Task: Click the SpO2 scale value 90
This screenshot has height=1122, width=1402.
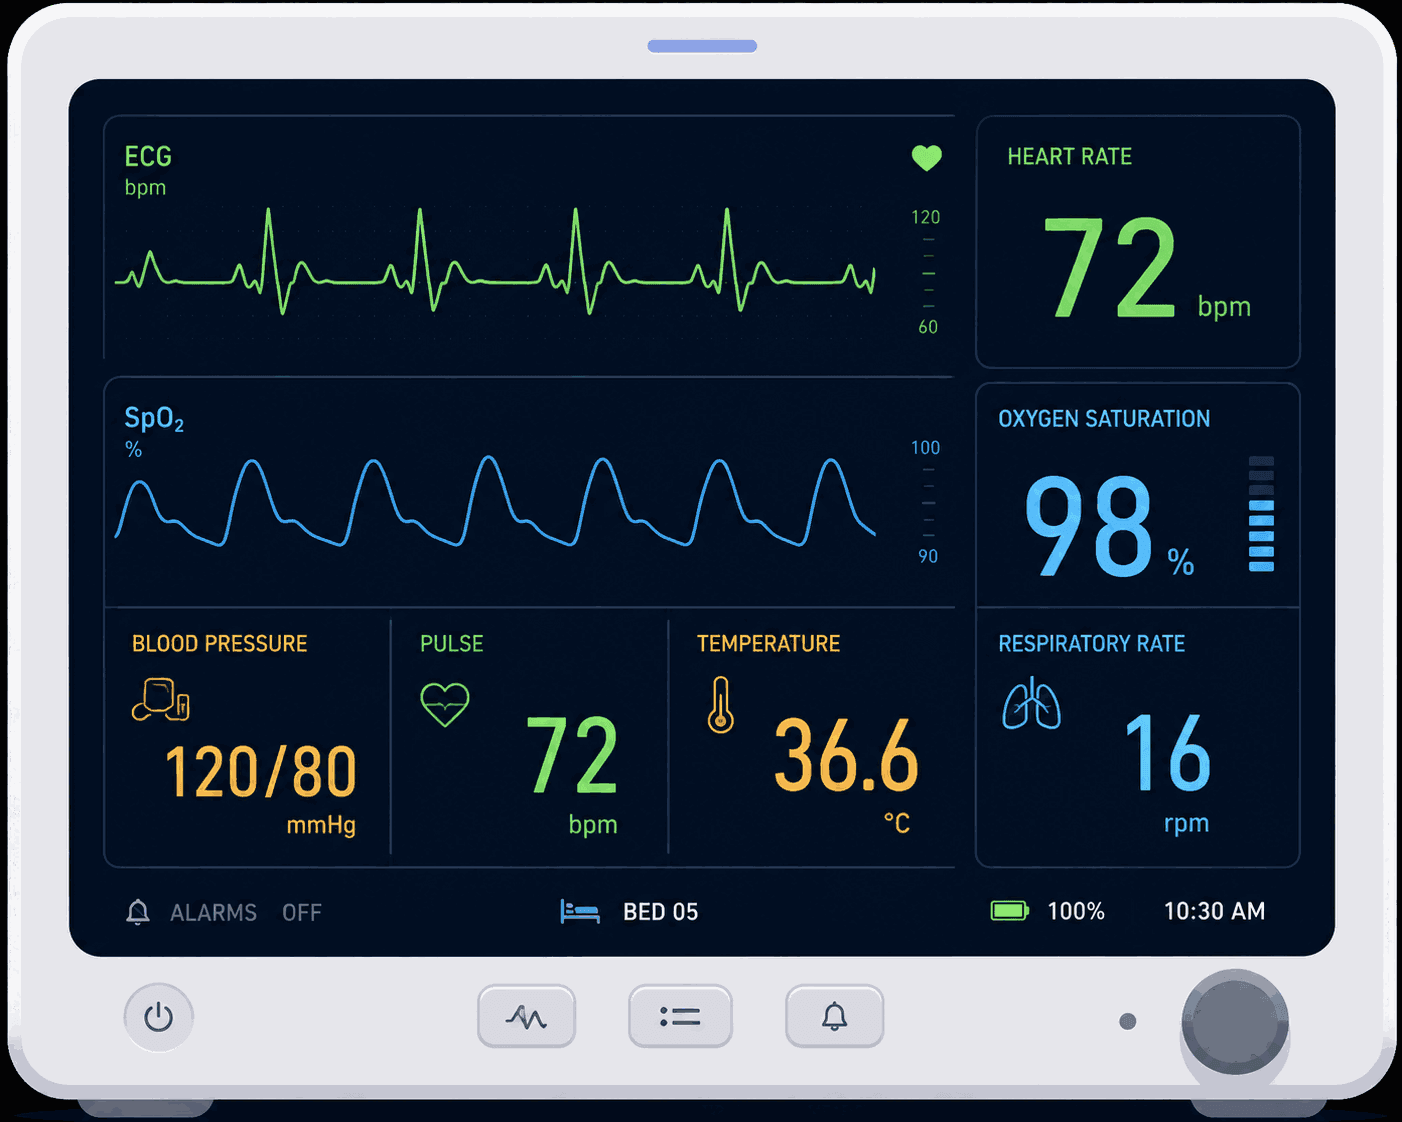Action: (928, 557)
